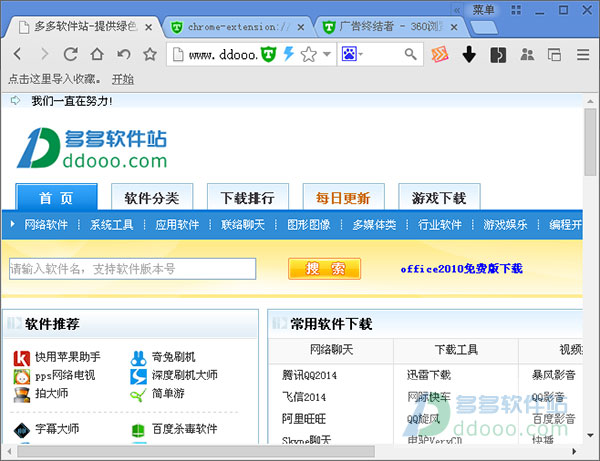Open the 腾讯QQ2014 download link
Image resolution: width=600 pixels, height=461 pixels.
[309, 375]
